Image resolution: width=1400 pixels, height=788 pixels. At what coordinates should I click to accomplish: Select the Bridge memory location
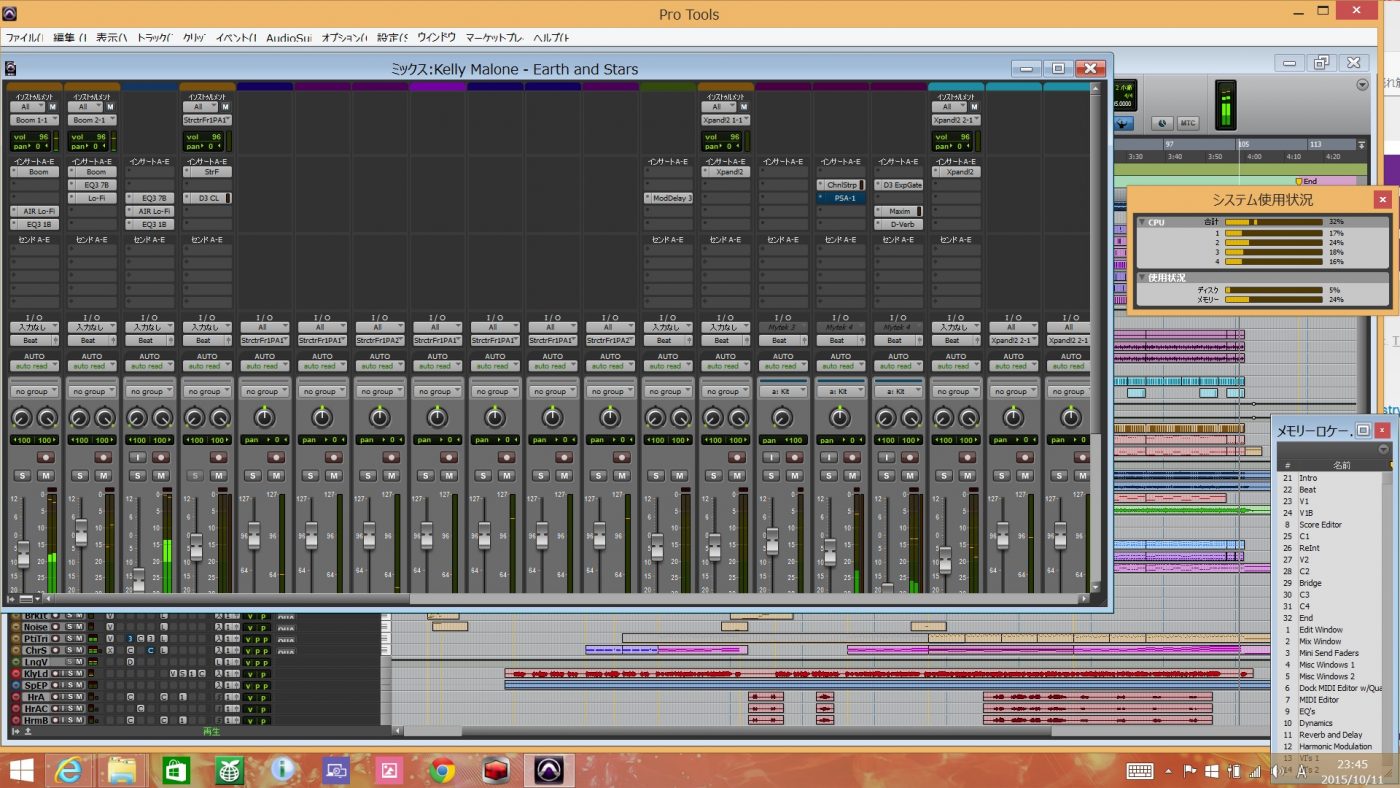click(x=1310, y=583)
